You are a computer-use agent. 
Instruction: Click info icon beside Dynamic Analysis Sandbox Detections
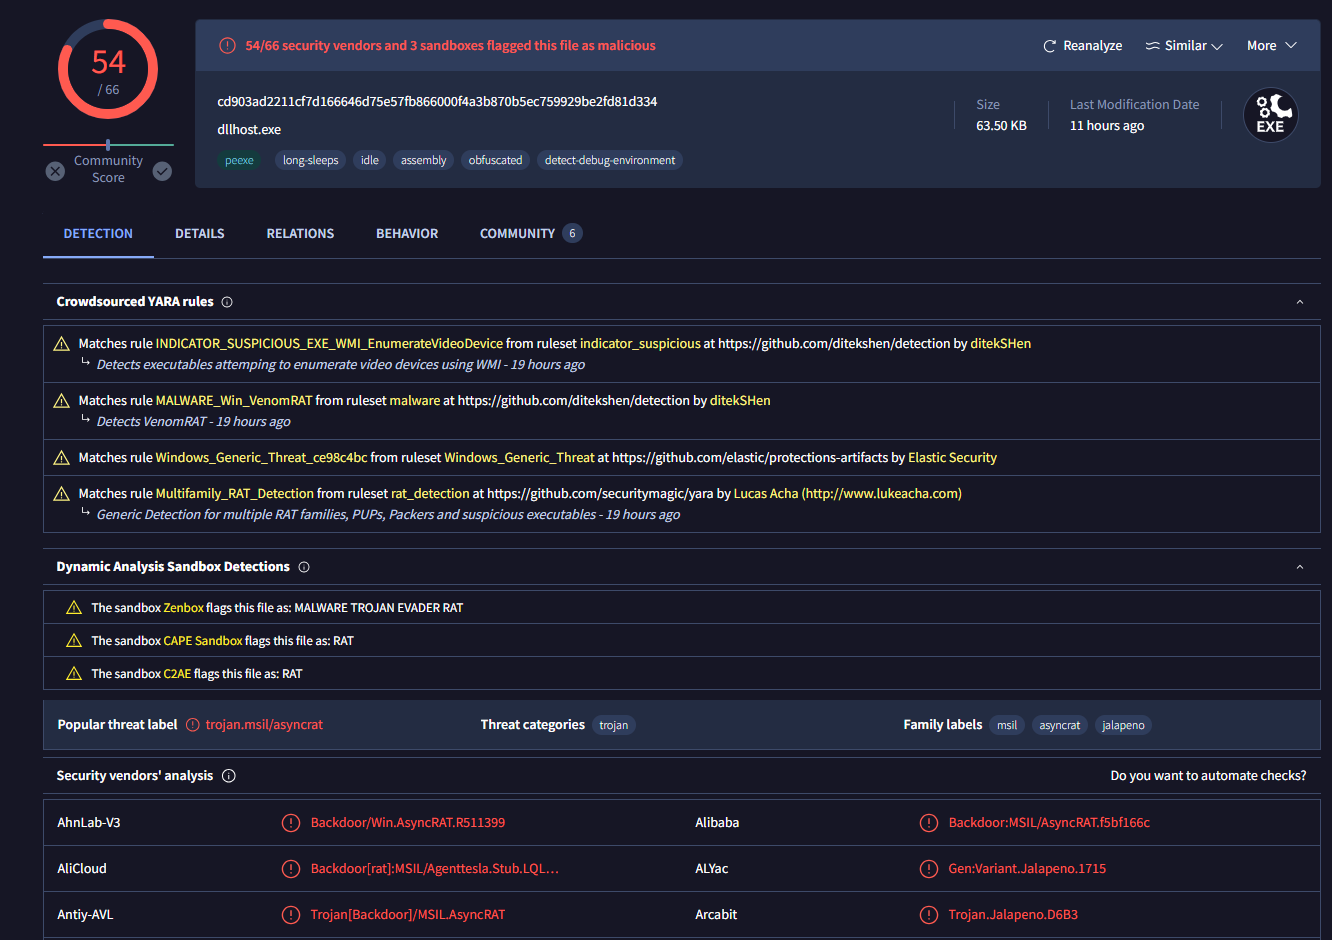(304, 567)
